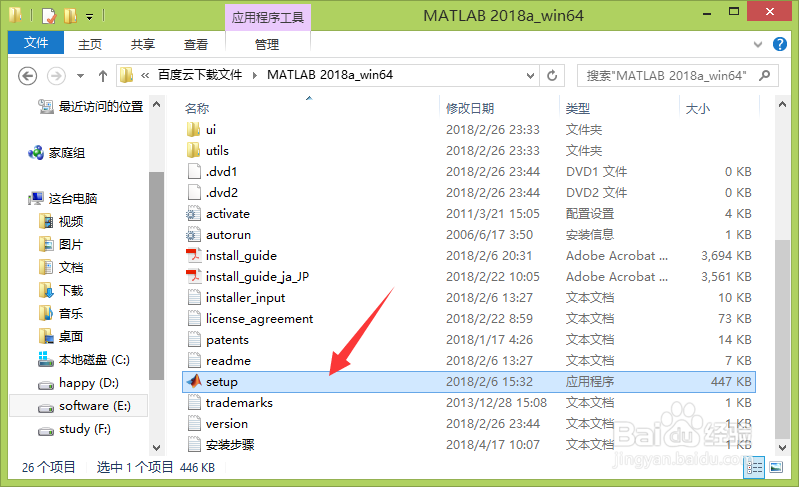
Task: Expand the ribbon with chevron
Action: click(x=758, y=44)
